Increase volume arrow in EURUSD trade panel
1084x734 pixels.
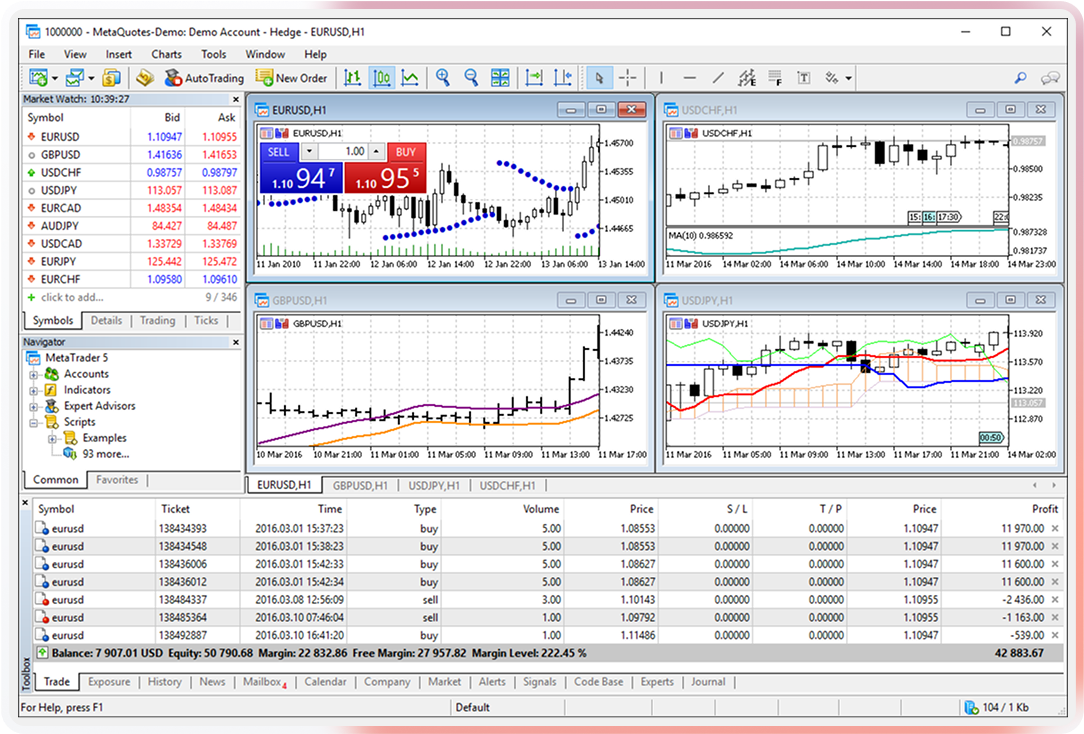click(376, 151)
